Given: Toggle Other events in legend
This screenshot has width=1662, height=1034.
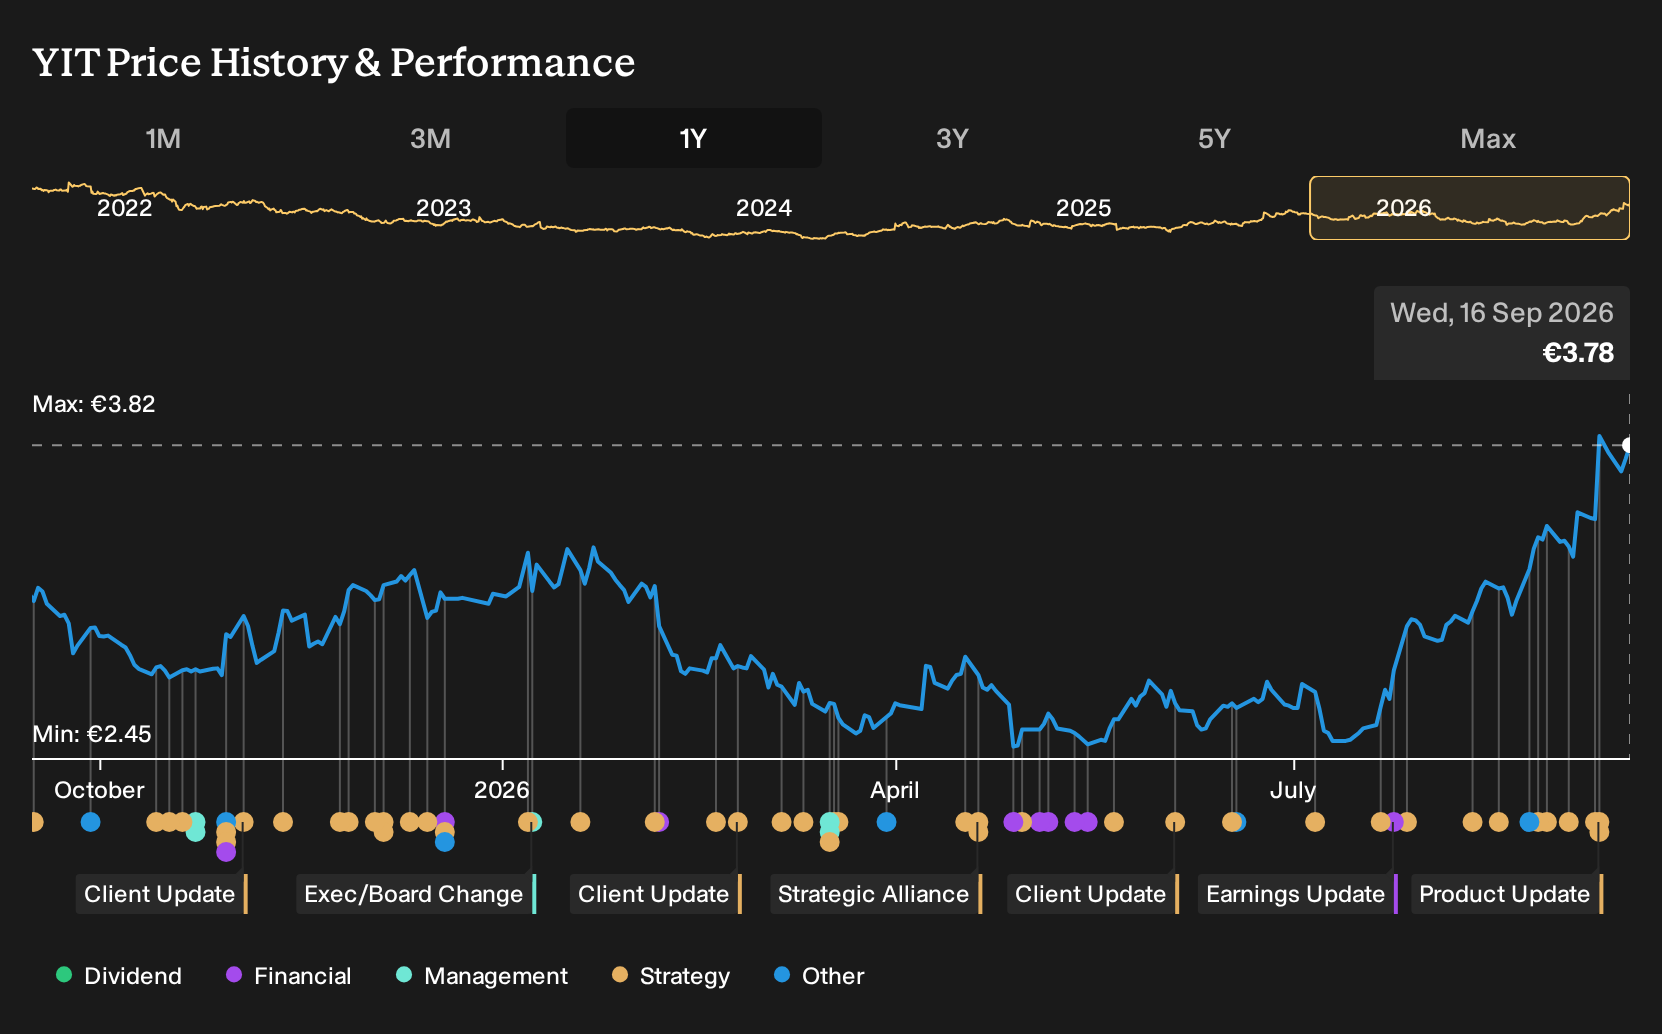Looking at the screenshot, I should point(819,976).
